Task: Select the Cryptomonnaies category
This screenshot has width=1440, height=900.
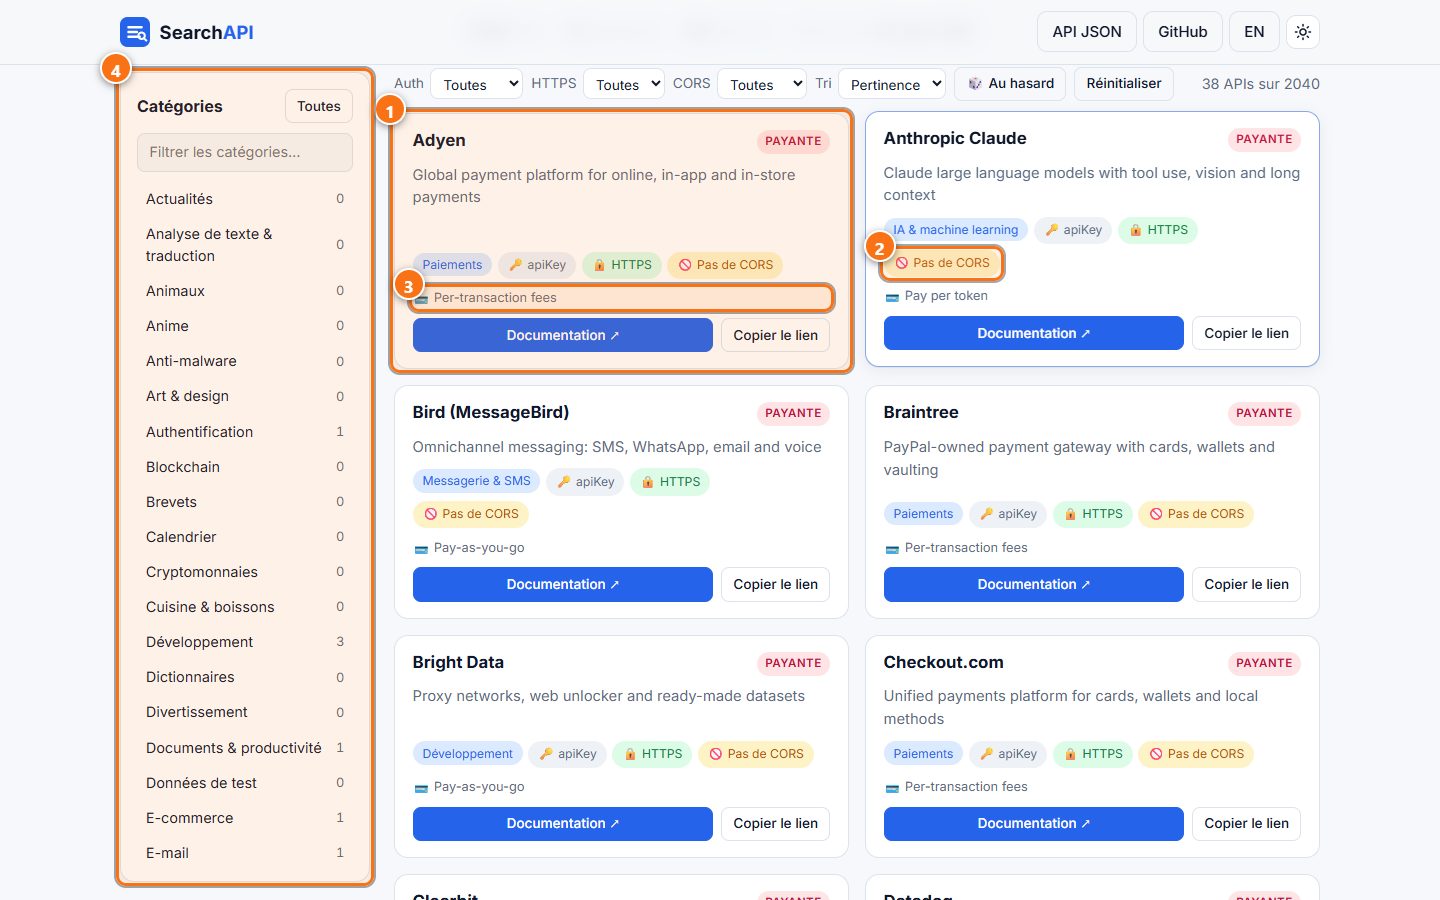Action: [x=245, y=572]
